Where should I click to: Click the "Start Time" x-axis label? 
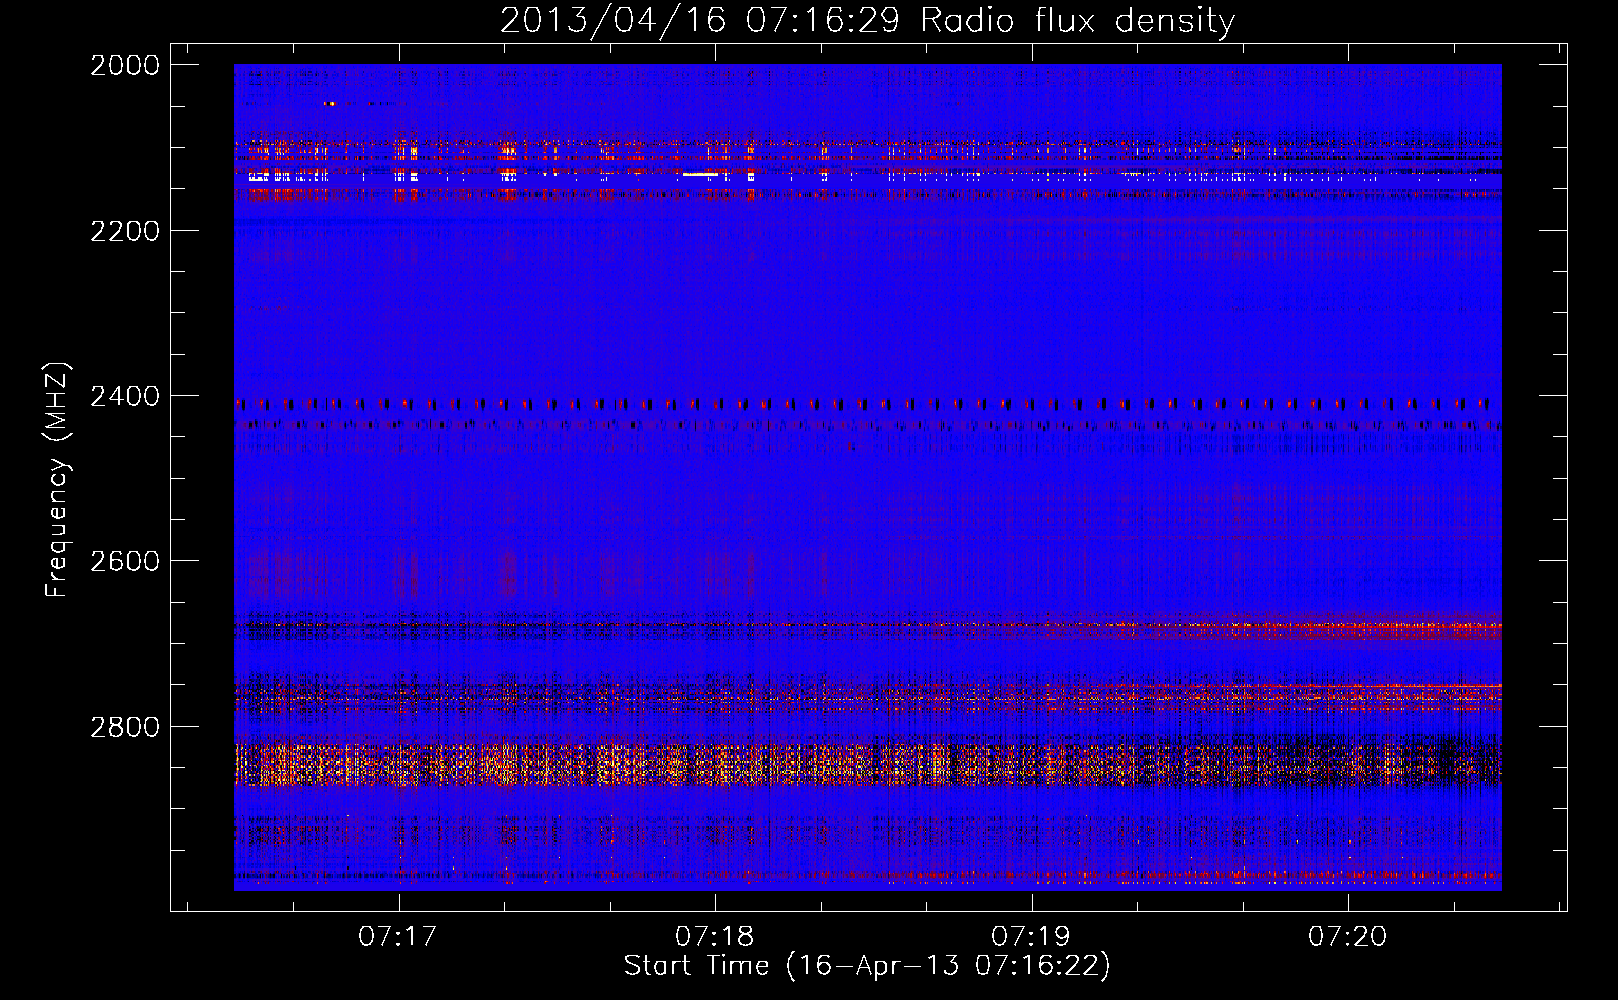pos(696,966)
